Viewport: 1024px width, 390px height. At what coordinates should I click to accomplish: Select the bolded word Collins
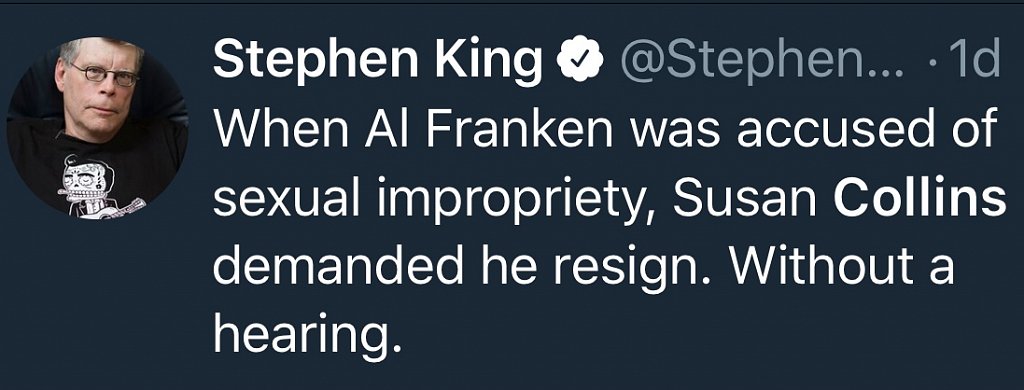coord(920,197)
